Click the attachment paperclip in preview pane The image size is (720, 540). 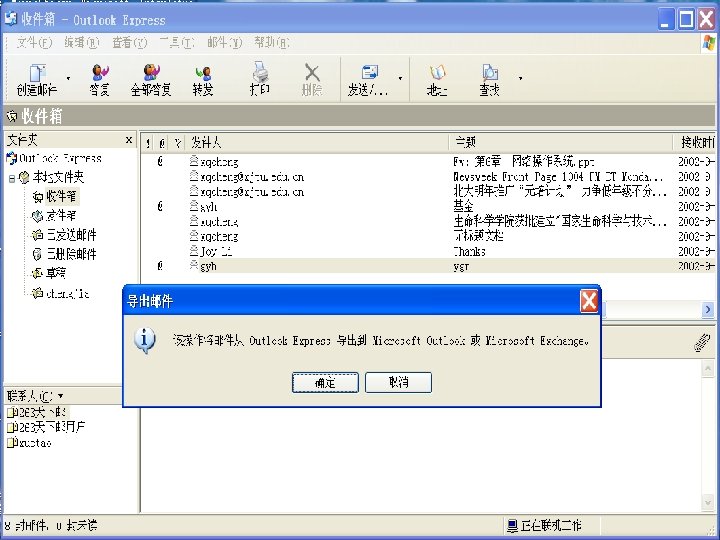702,343
